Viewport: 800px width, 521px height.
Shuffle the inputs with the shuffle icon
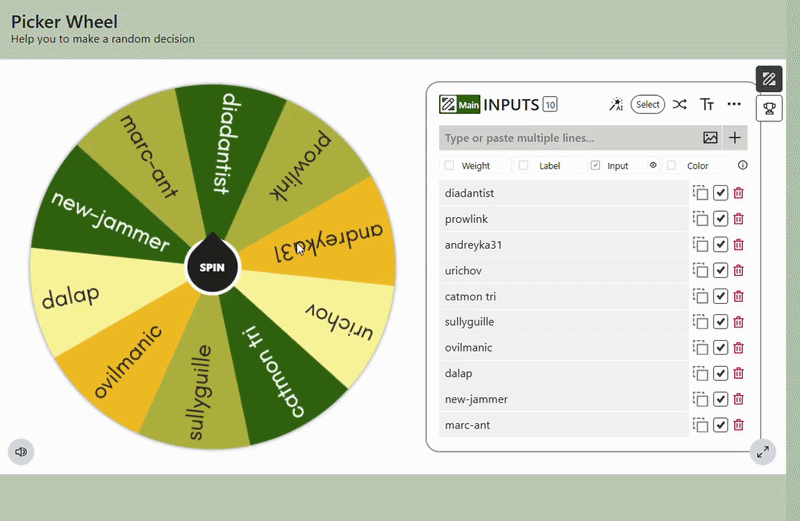[679, 105]
